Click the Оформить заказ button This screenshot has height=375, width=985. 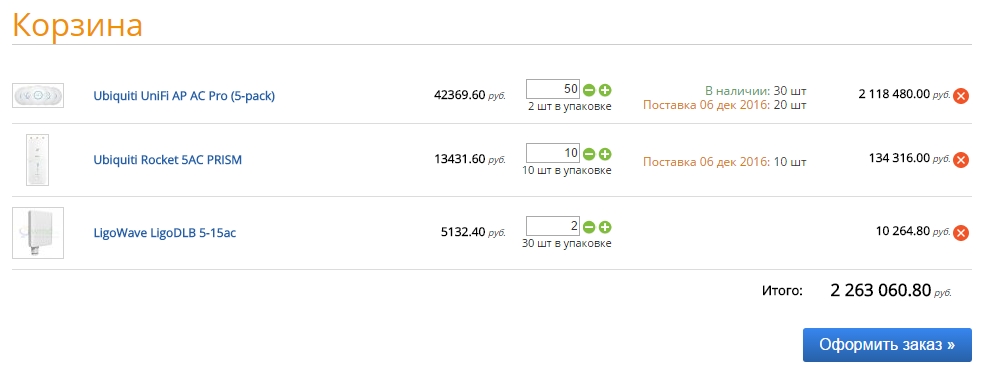887,345
